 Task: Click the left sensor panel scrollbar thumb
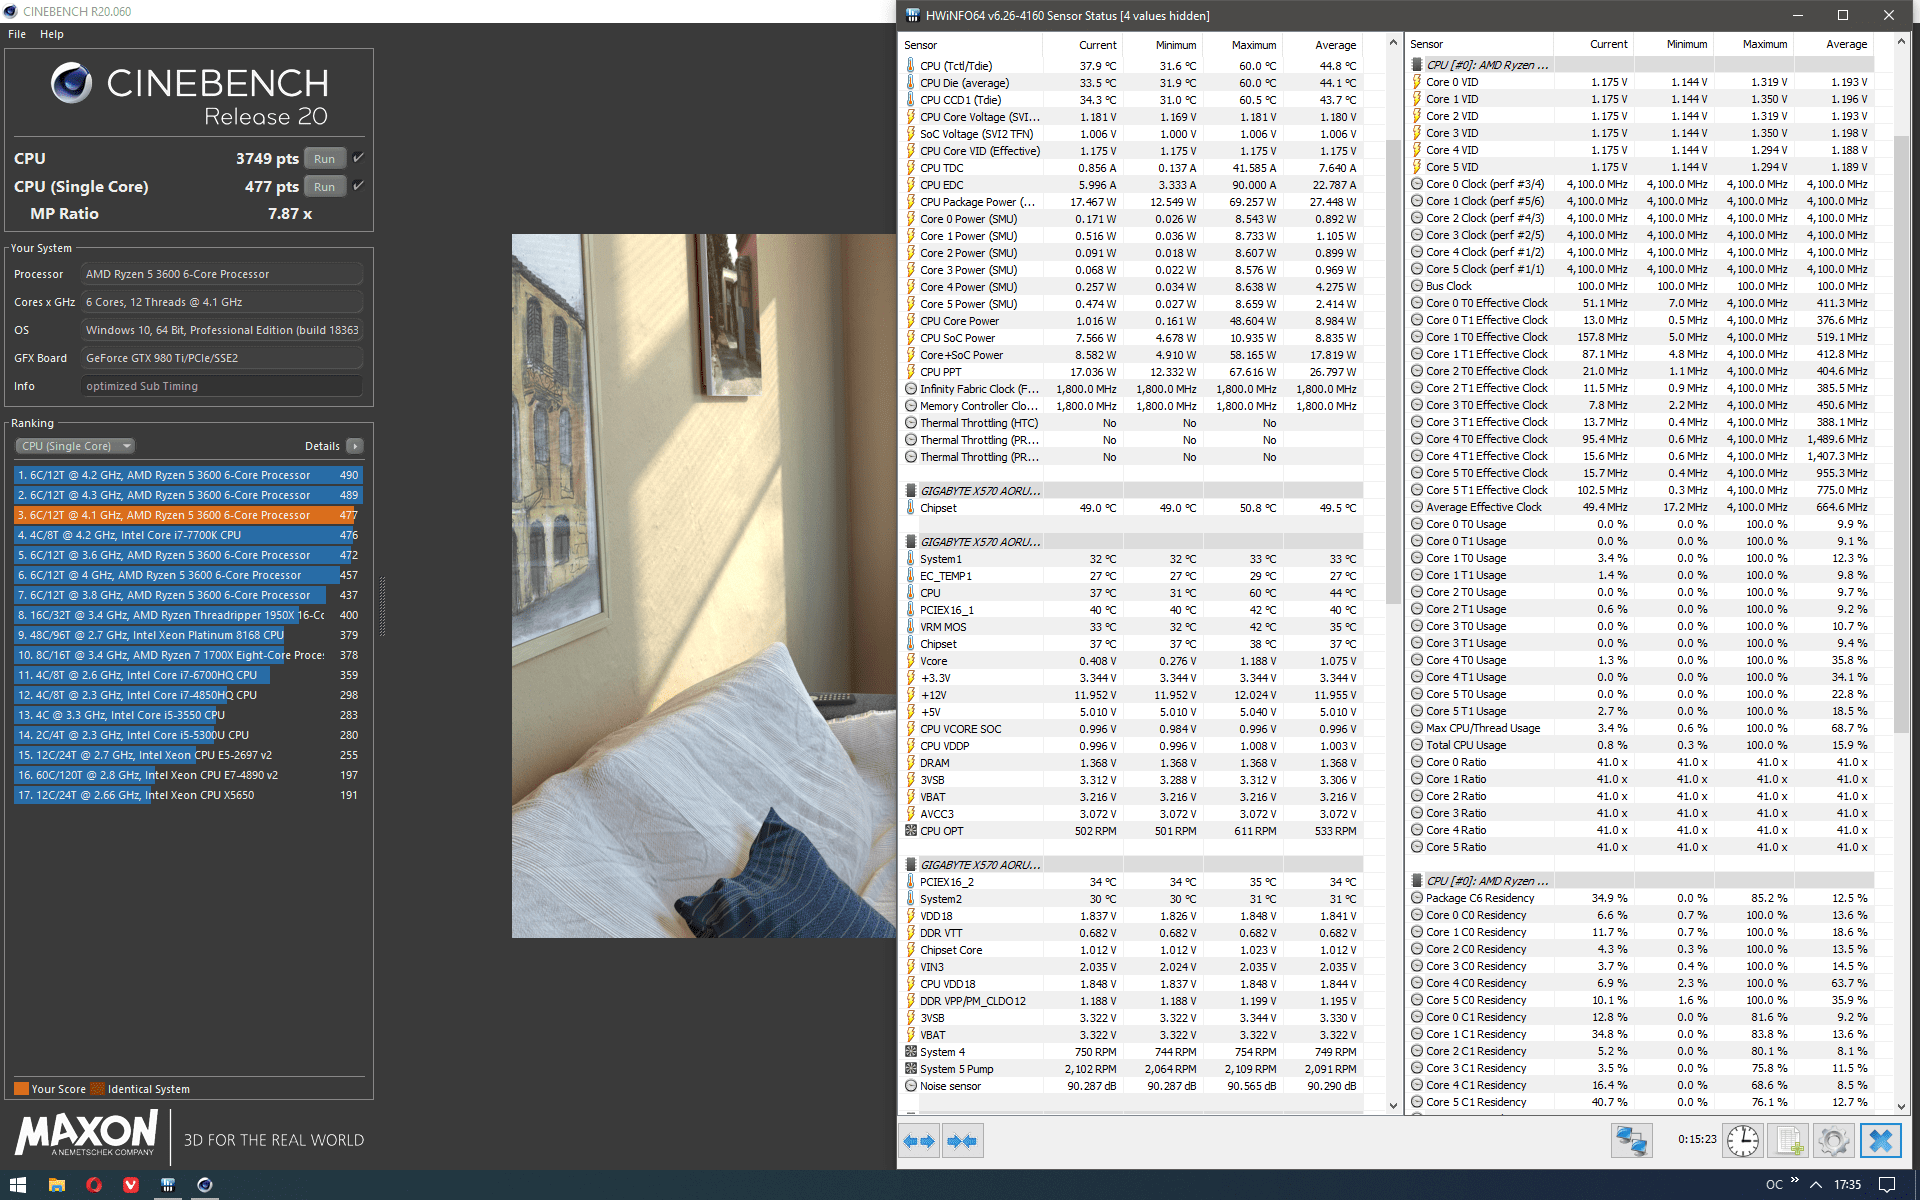(x=1393, y=370)
